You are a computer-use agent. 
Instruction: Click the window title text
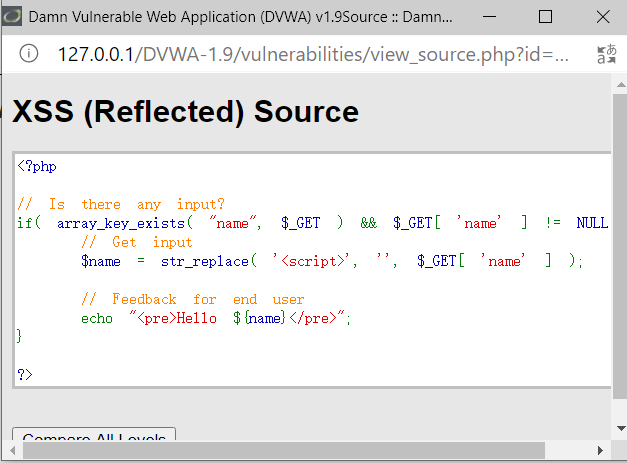pyautogui.click(x=241, y=17)
